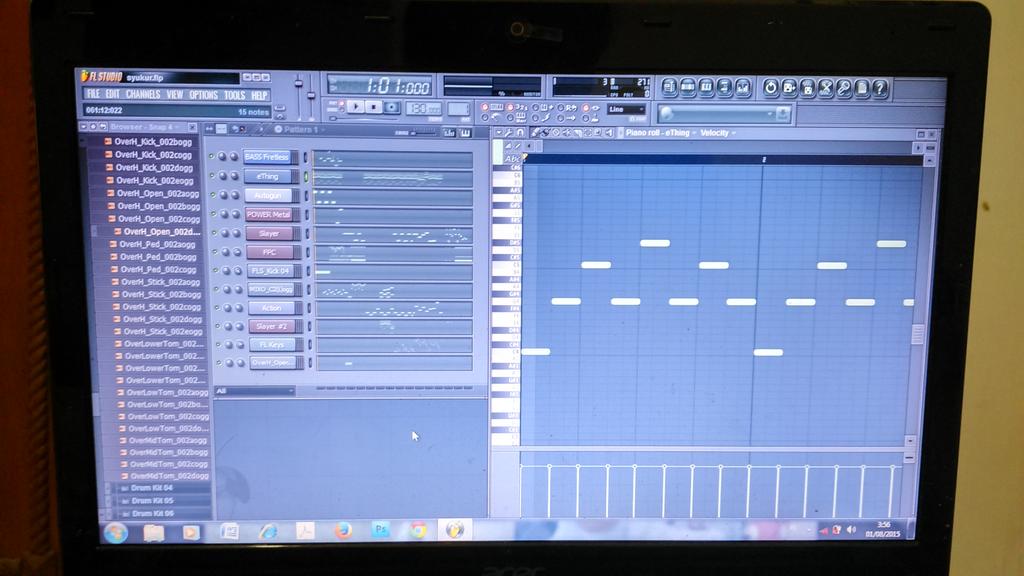Select the delete tool in piano roll
This screenshot has width=1024, height=576.
(556, 133)
